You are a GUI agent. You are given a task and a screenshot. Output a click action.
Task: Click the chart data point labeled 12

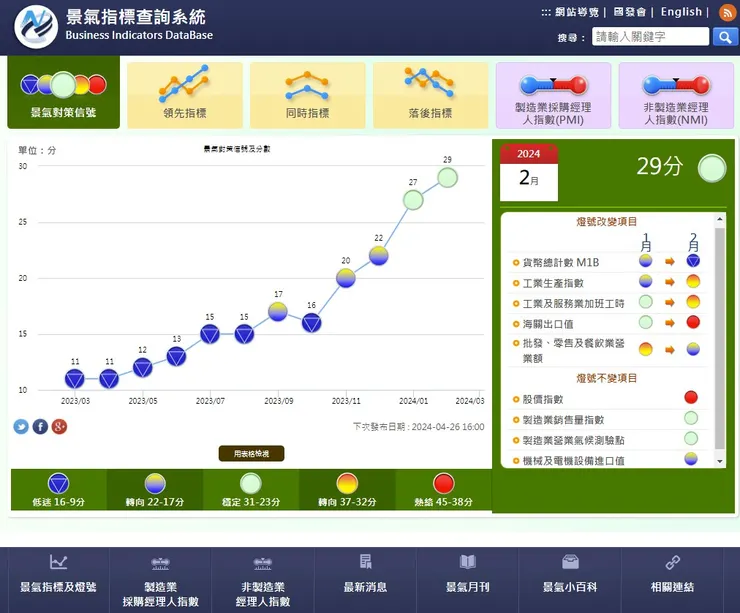point(143,368)
